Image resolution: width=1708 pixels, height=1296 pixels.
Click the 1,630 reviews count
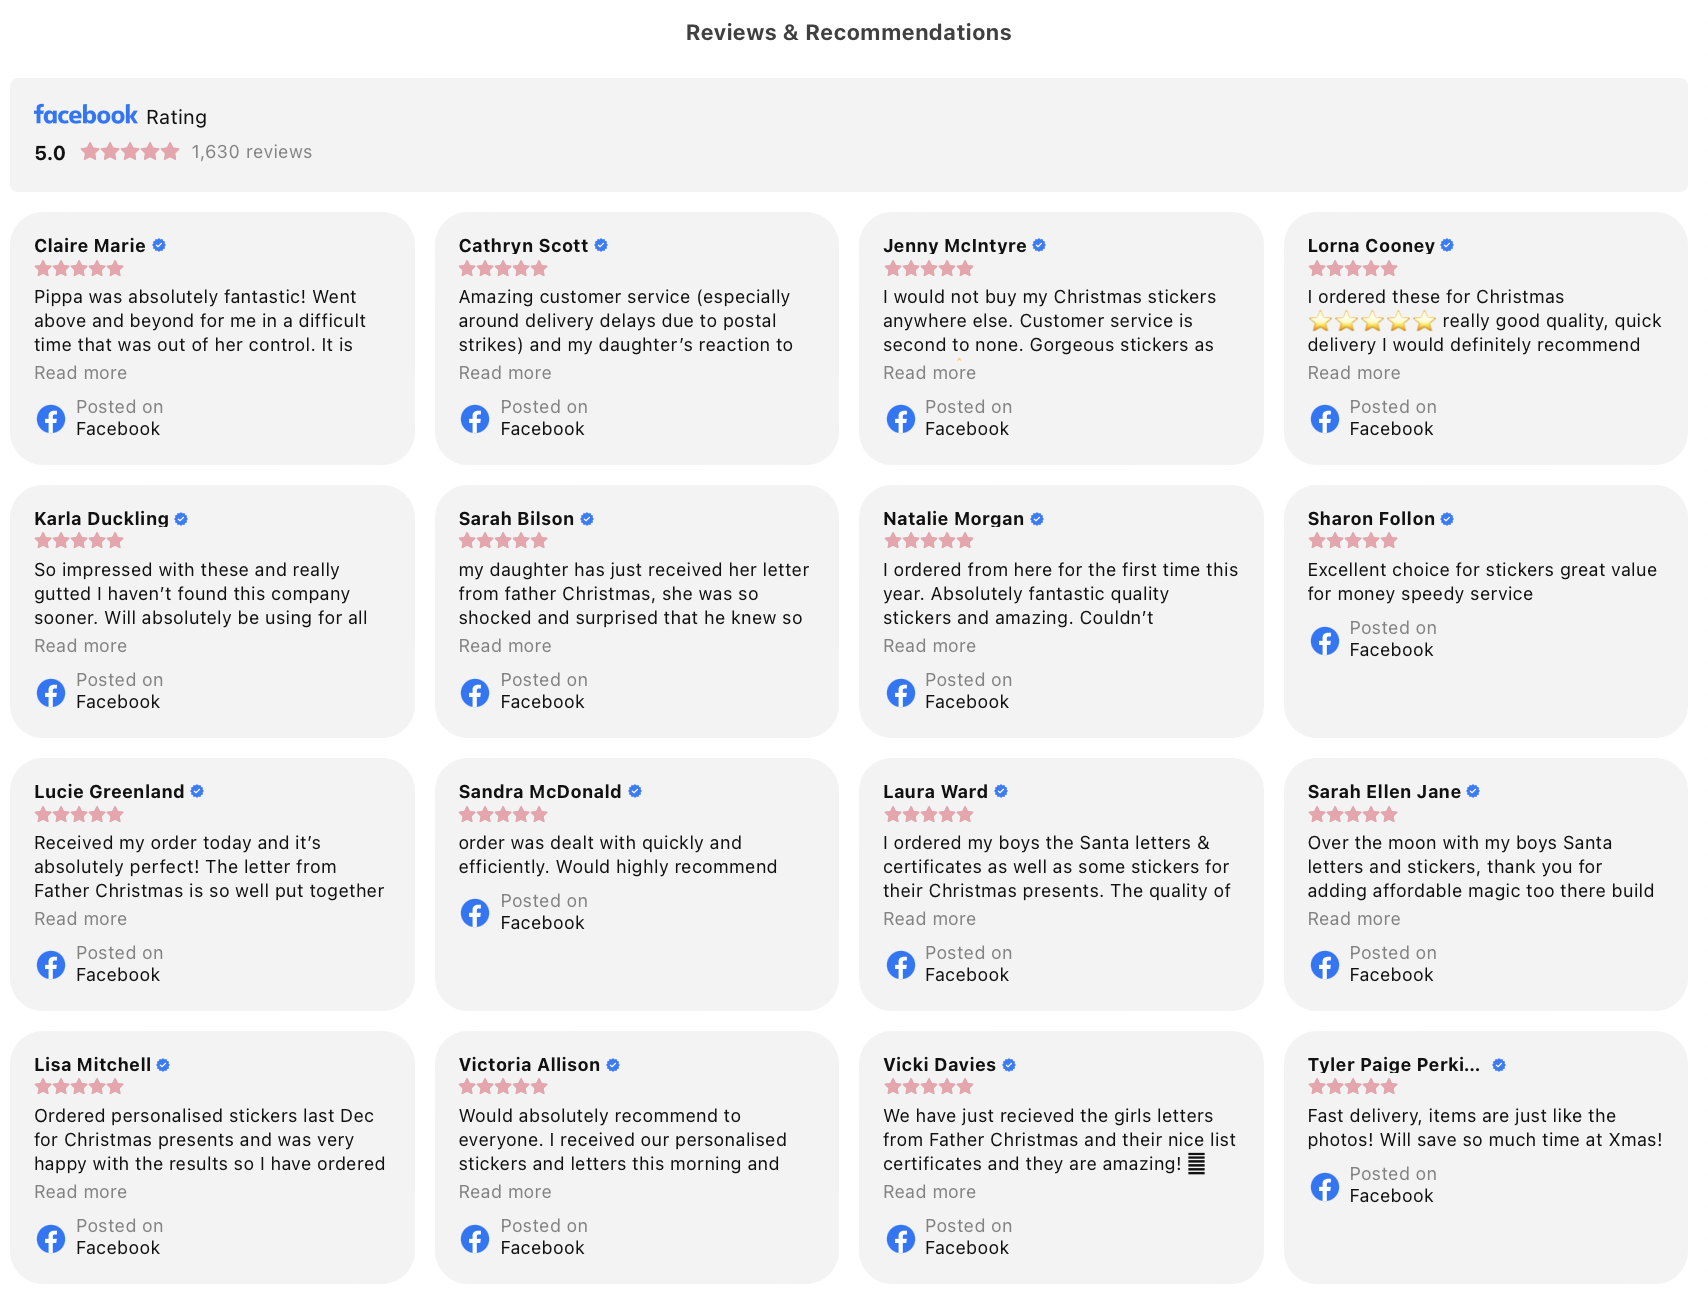(252, 152)
